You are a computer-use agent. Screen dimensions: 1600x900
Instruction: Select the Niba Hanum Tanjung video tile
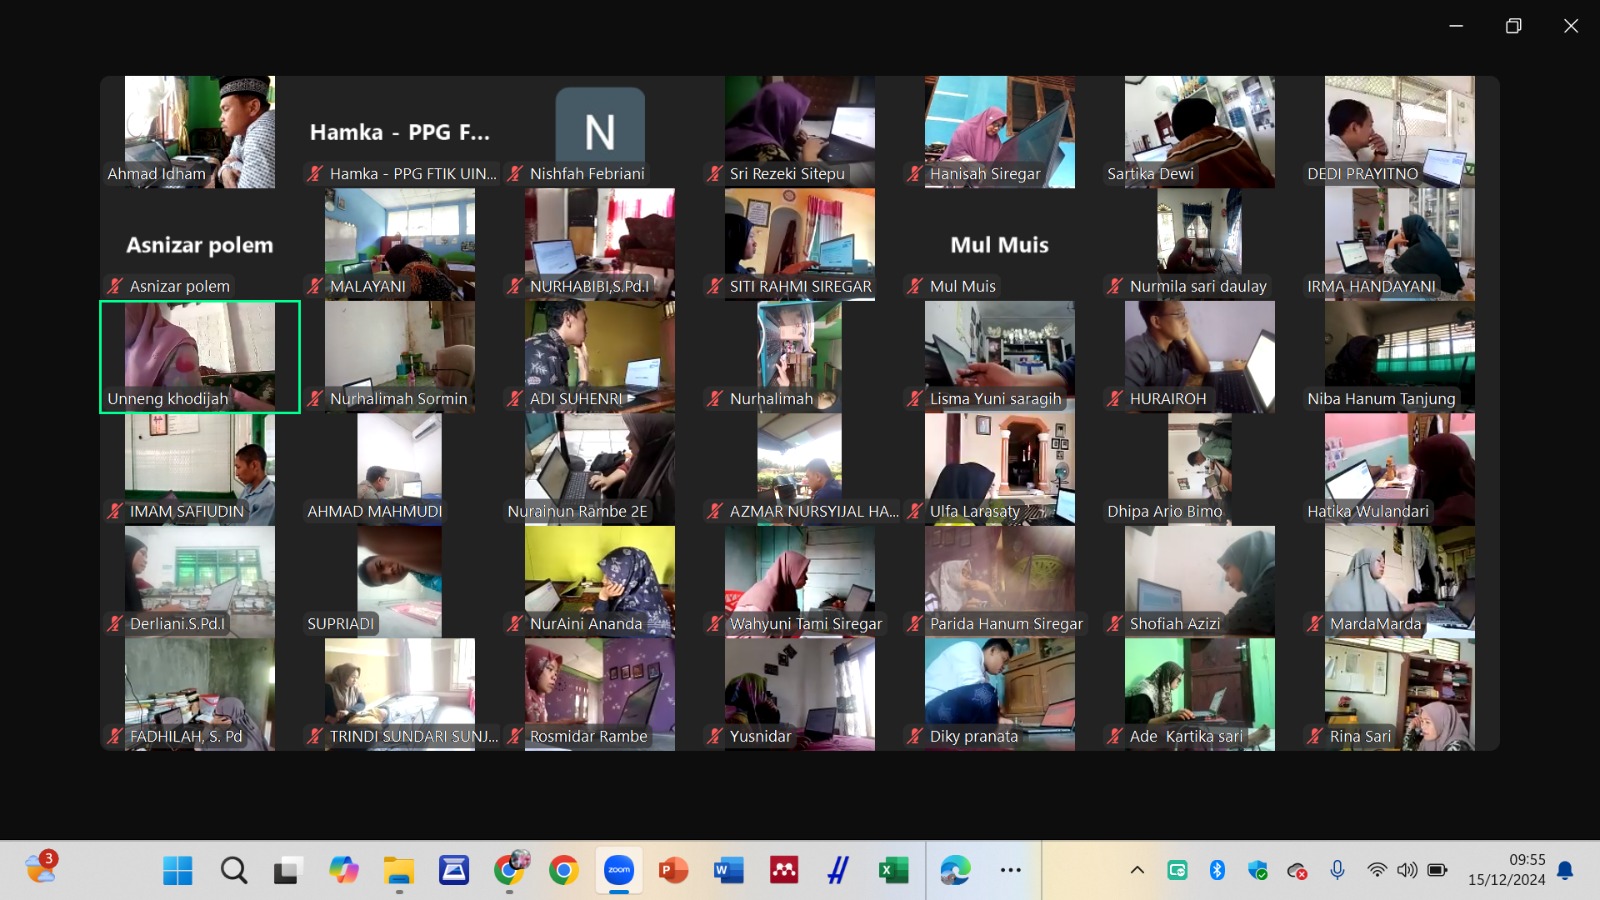tap(1400, 357)
